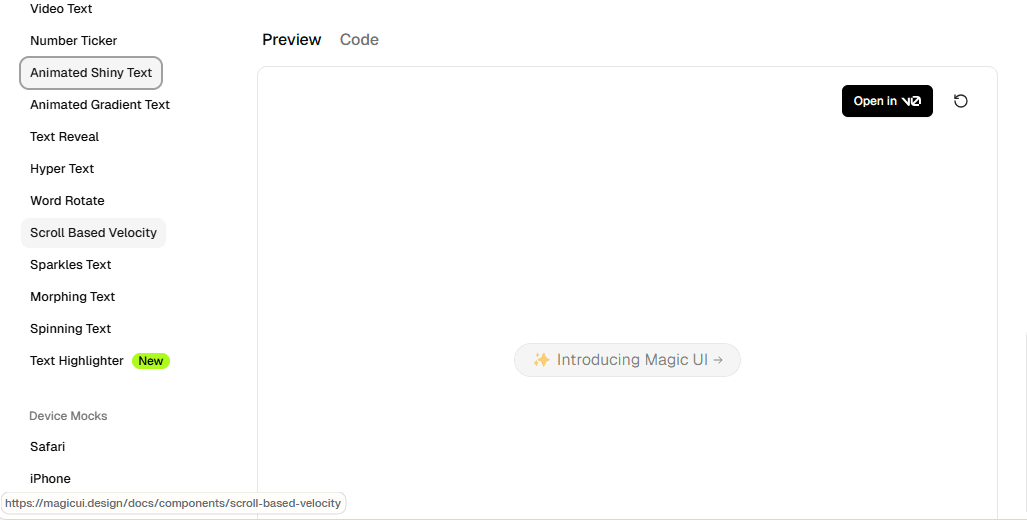
Task: Open the Hyper Text page
Action: point(62,169)
